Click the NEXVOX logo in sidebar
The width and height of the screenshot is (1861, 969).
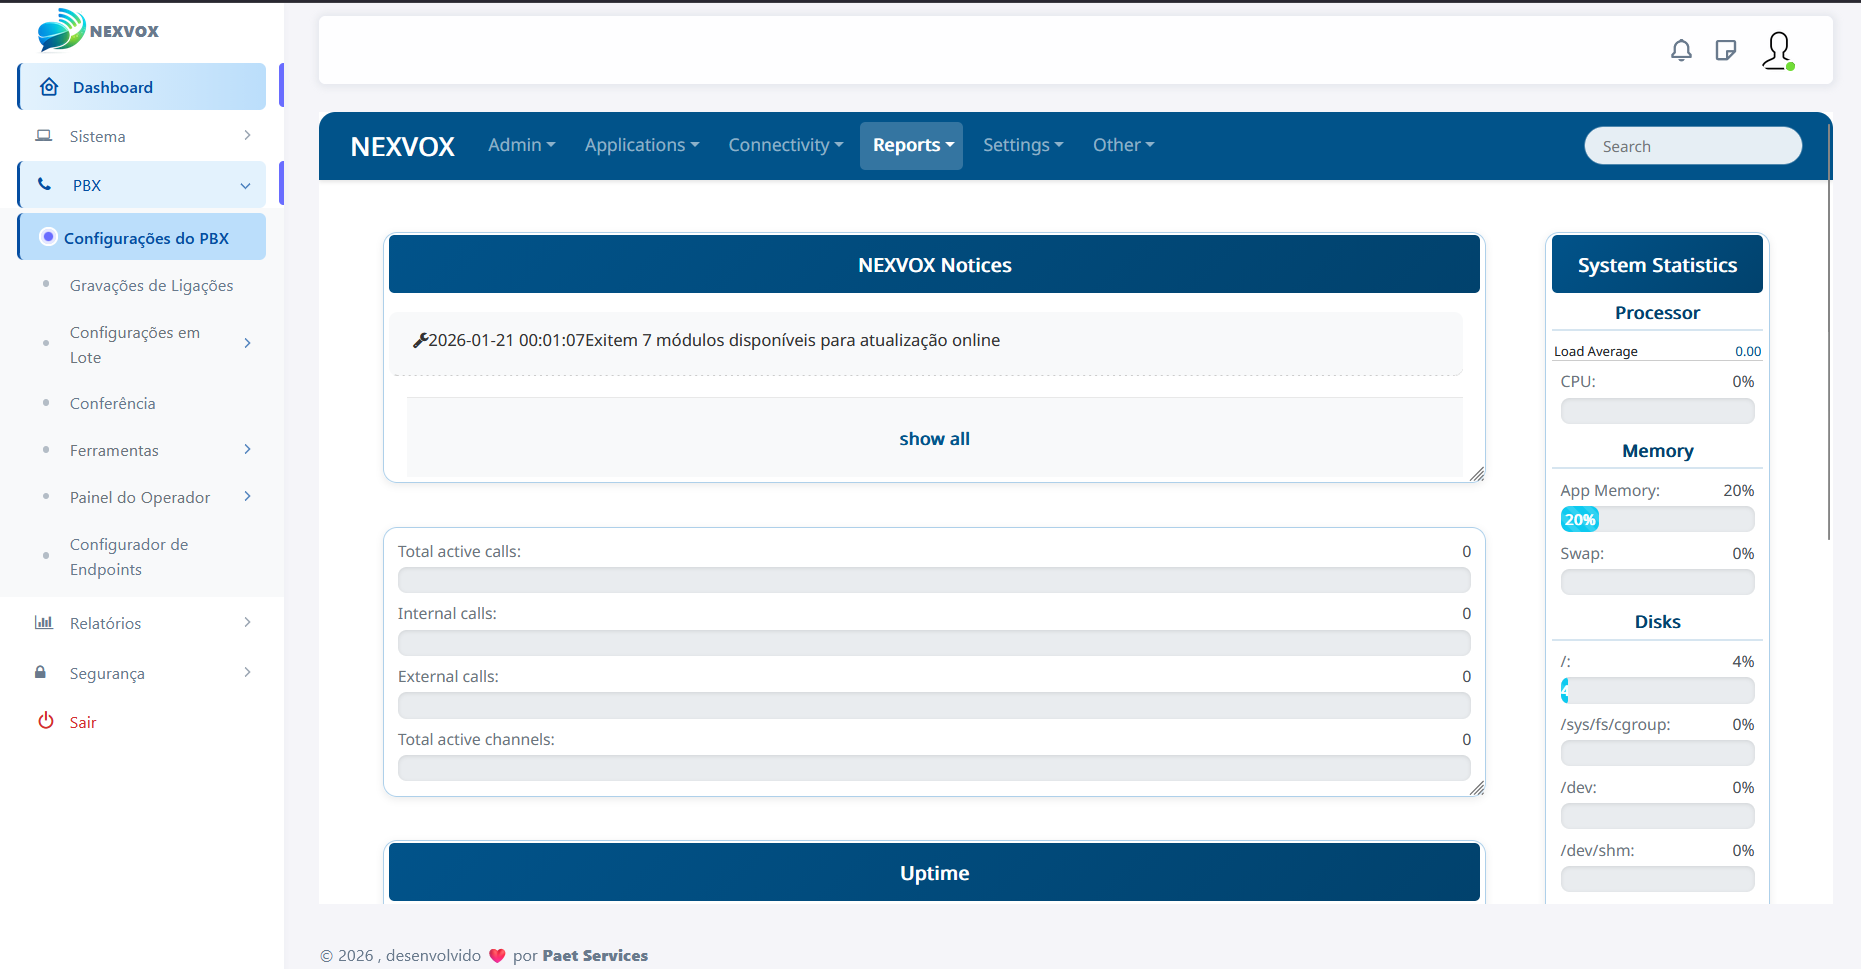coord(98,30)
